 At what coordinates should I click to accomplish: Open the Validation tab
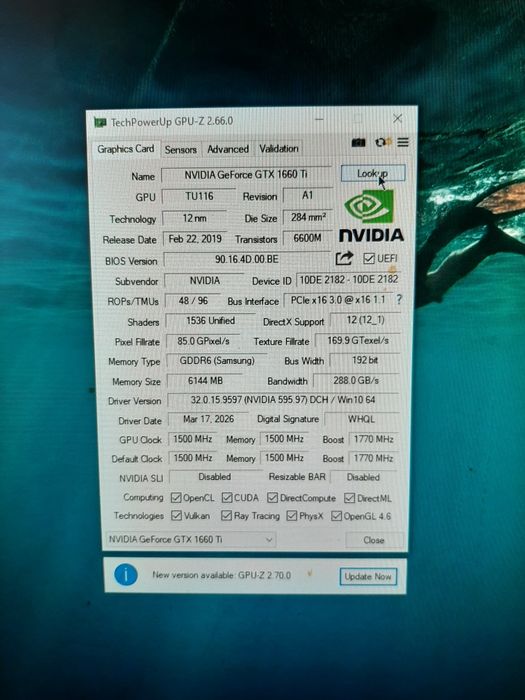[279, 149]
